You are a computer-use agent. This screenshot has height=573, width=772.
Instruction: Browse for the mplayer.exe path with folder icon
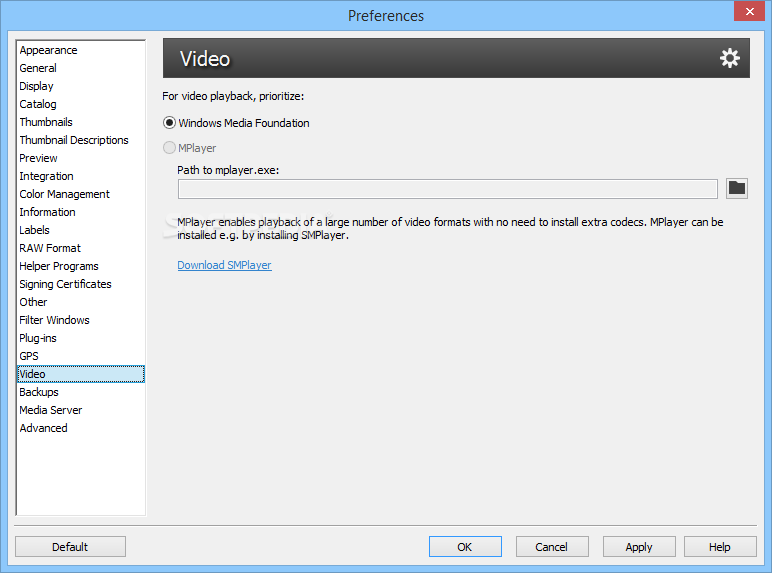[737, 189]
